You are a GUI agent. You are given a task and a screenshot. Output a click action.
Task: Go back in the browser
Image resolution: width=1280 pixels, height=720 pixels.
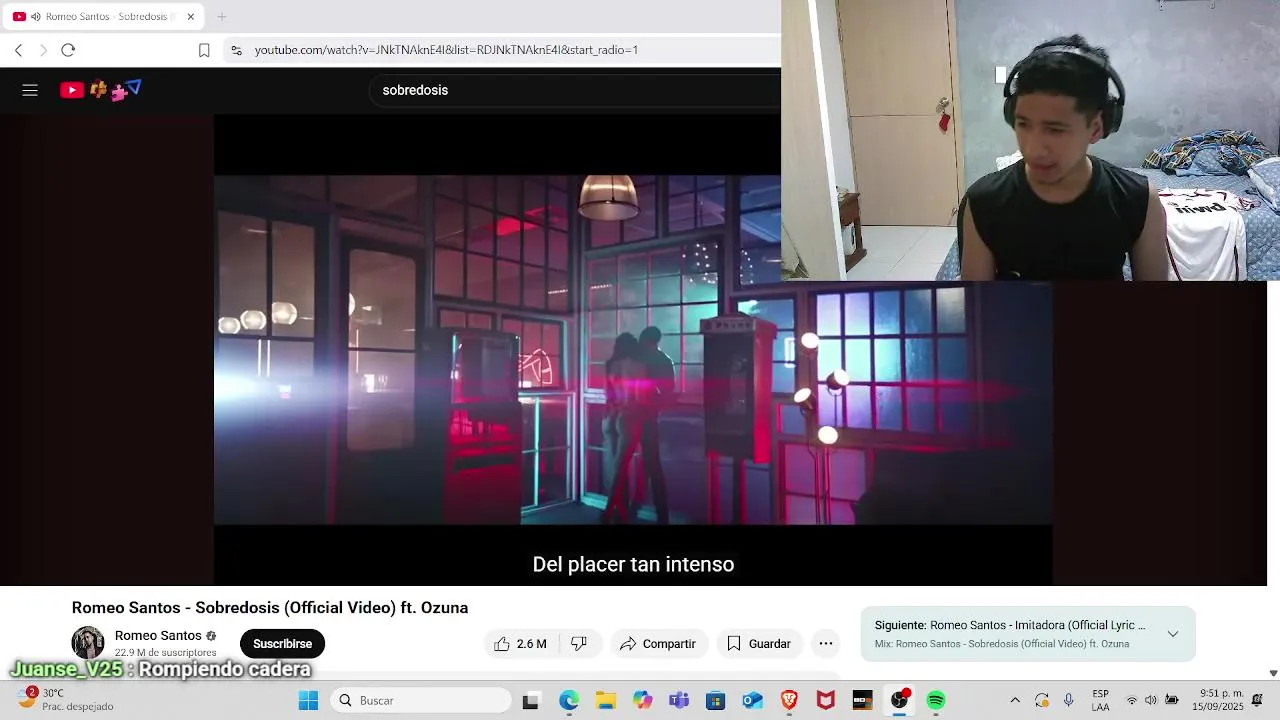(x=18, y=50)
